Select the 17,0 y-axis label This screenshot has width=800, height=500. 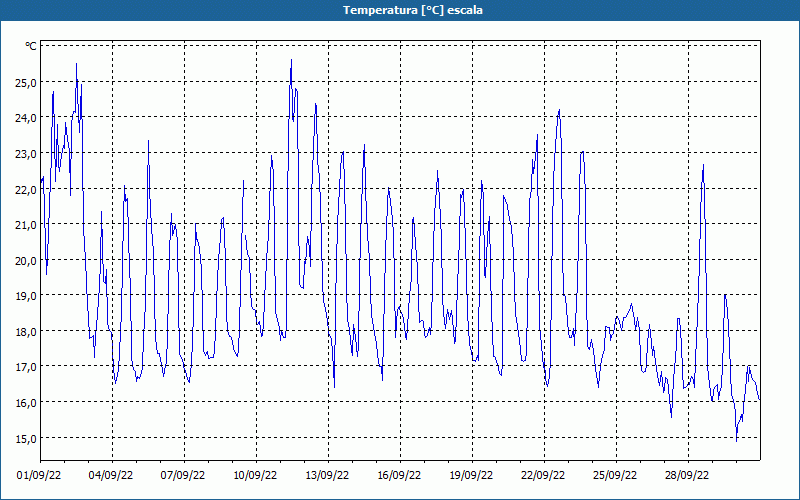pyautogui.click(x=26, y=366)
